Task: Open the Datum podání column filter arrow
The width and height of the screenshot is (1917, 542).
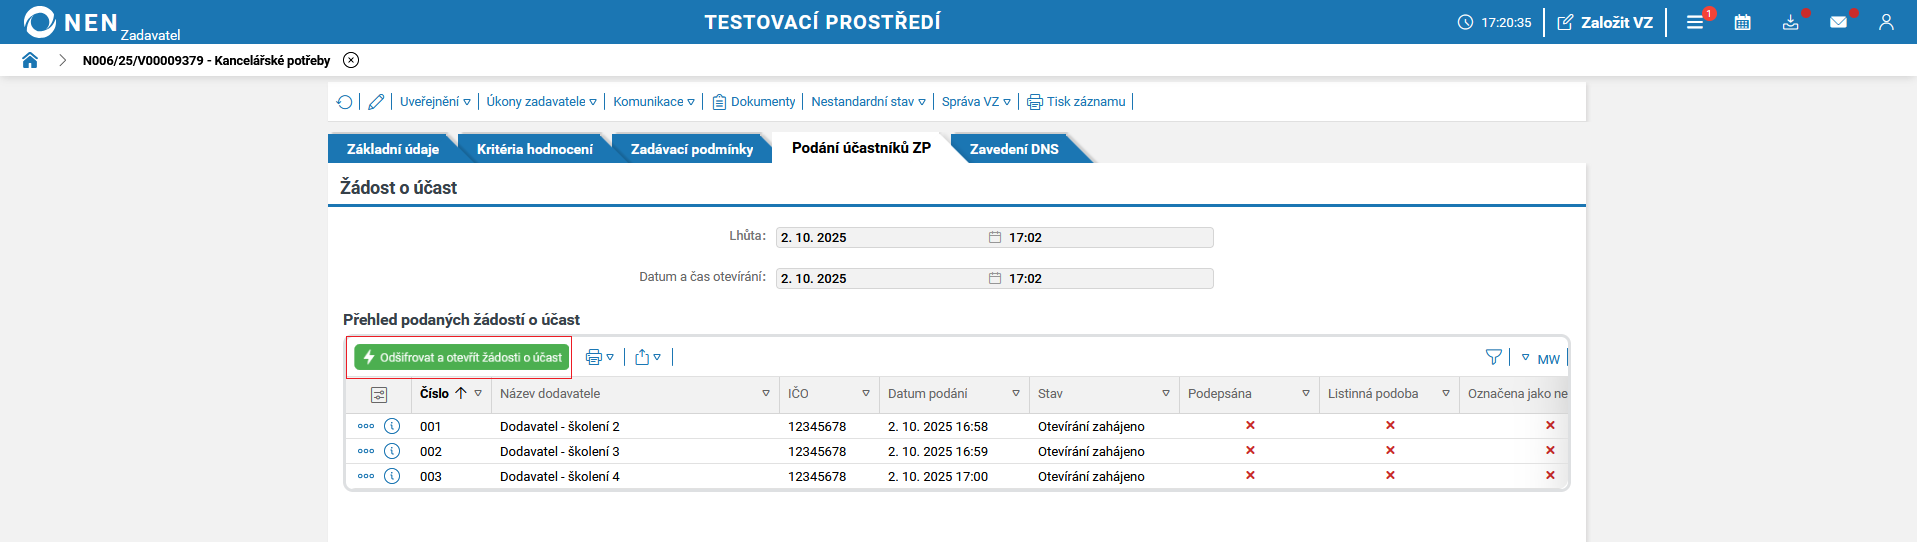Action: pyautogui.click(x=1016, y=394)
